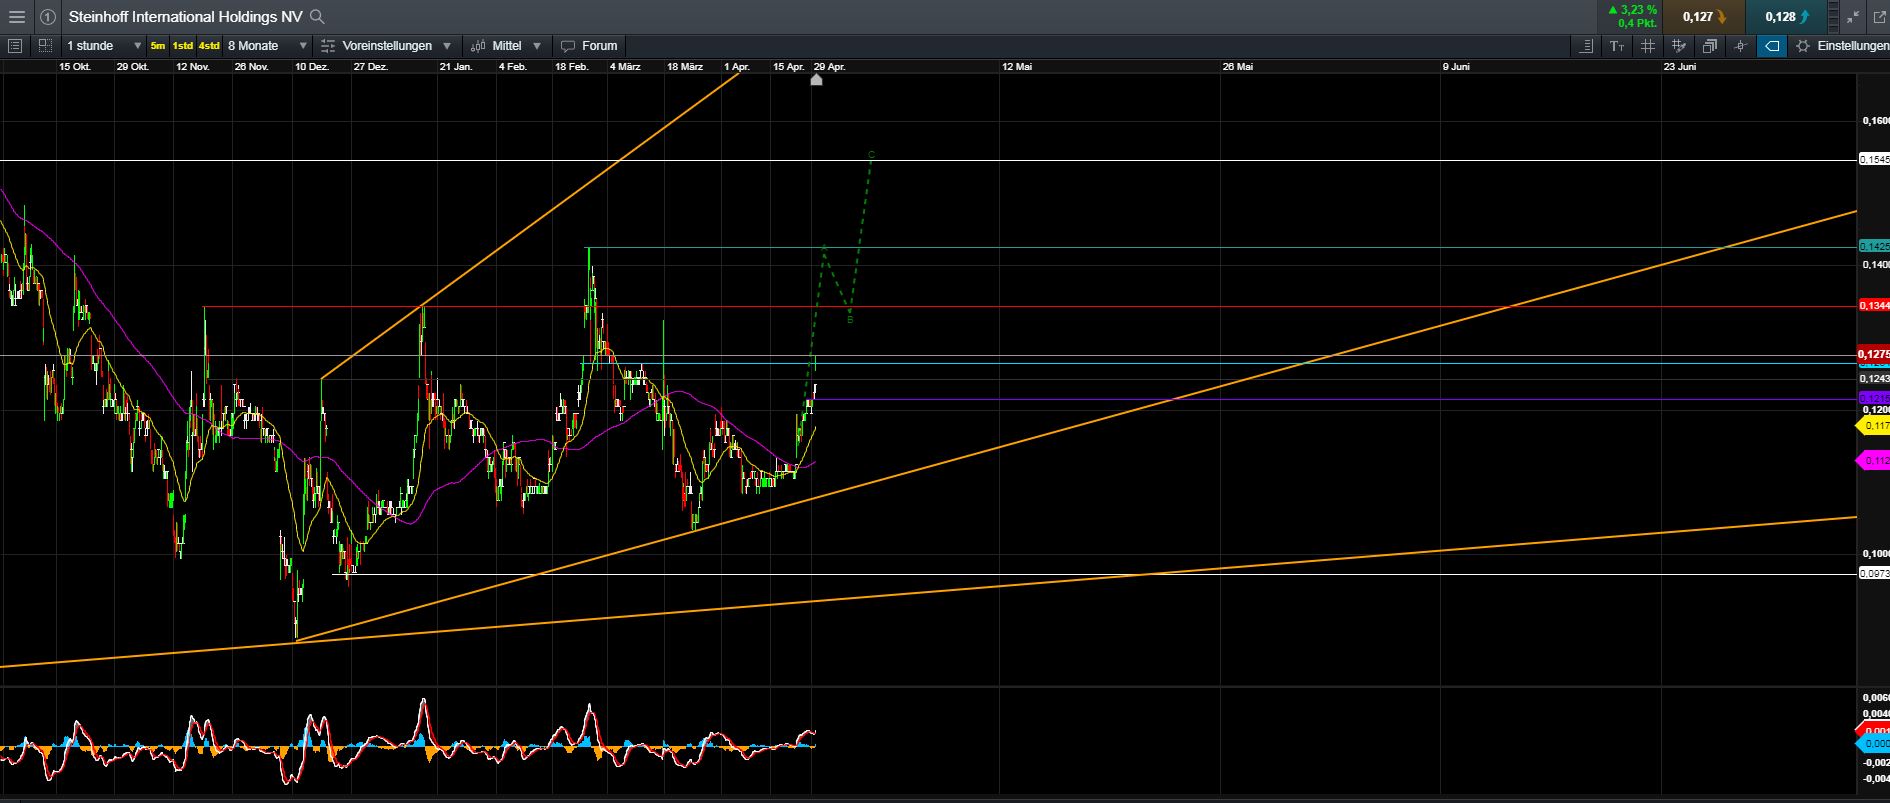Click the blue oscillator value tag

tap(1873, 744)
